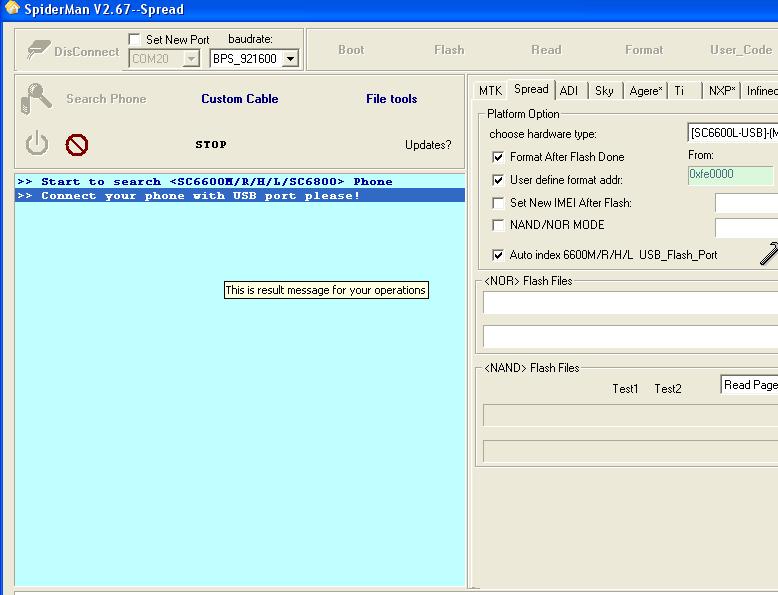Click the NAND/NOR MODE value field
Screen dimensions: 778x595
(746, 228)
